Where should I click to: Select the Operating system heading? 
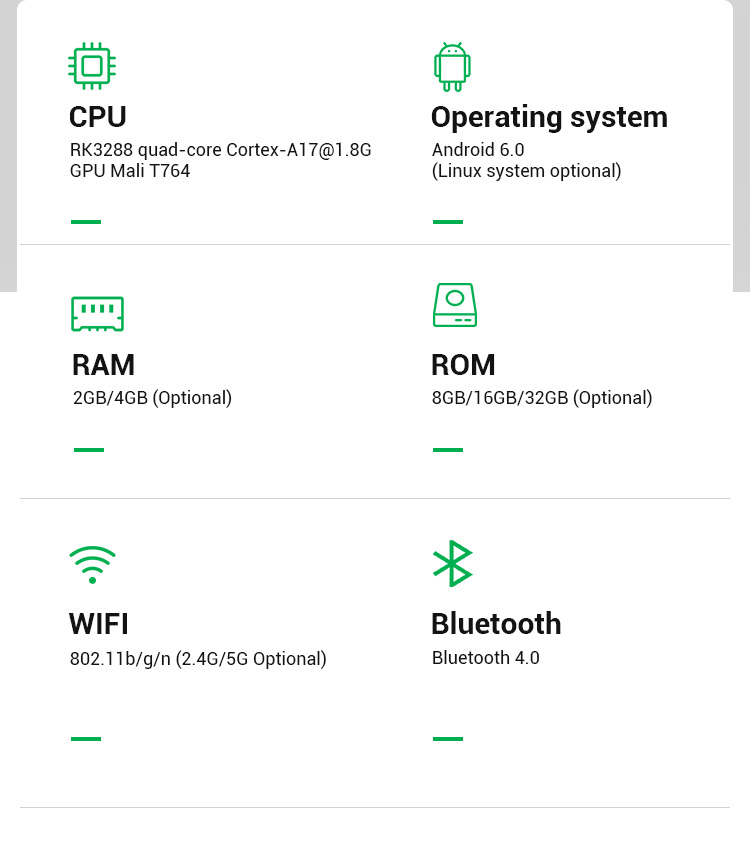point(549,117)
